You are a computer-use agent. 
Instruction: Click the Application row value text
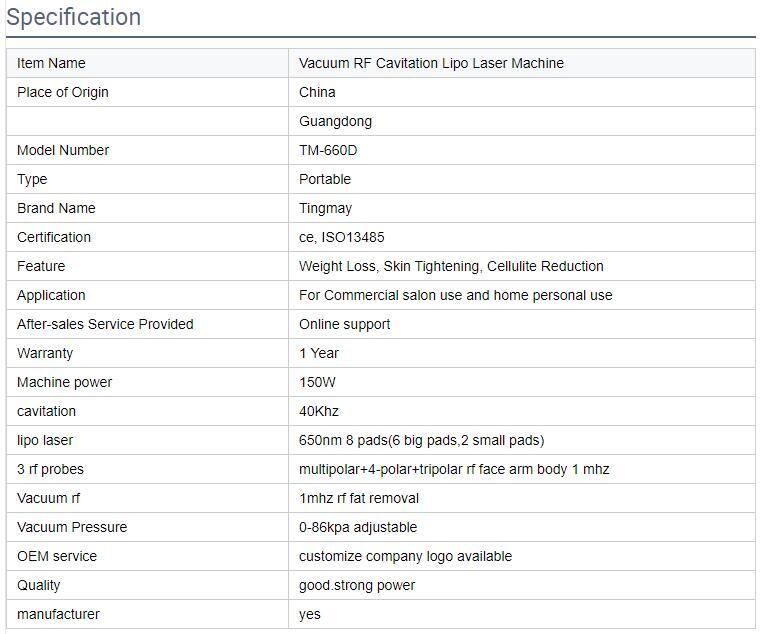pyautogui.click(x=455, y=295)
